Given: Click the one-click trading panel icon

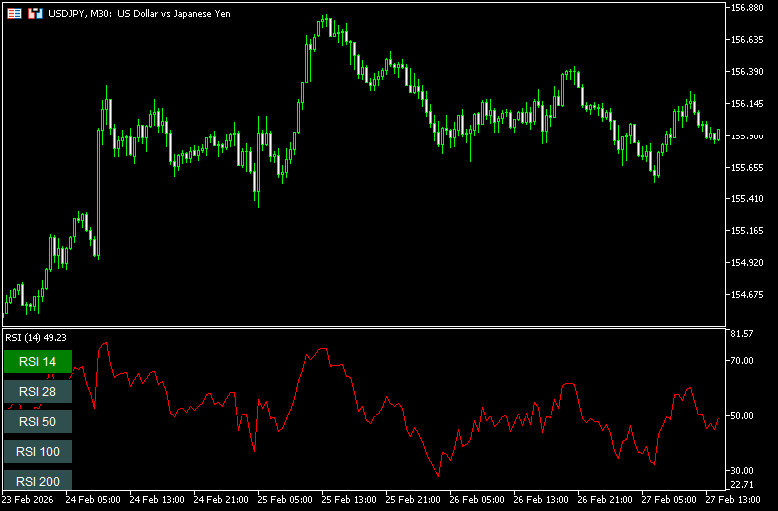Looking at the screenshot, I should (x=35, y=13).
